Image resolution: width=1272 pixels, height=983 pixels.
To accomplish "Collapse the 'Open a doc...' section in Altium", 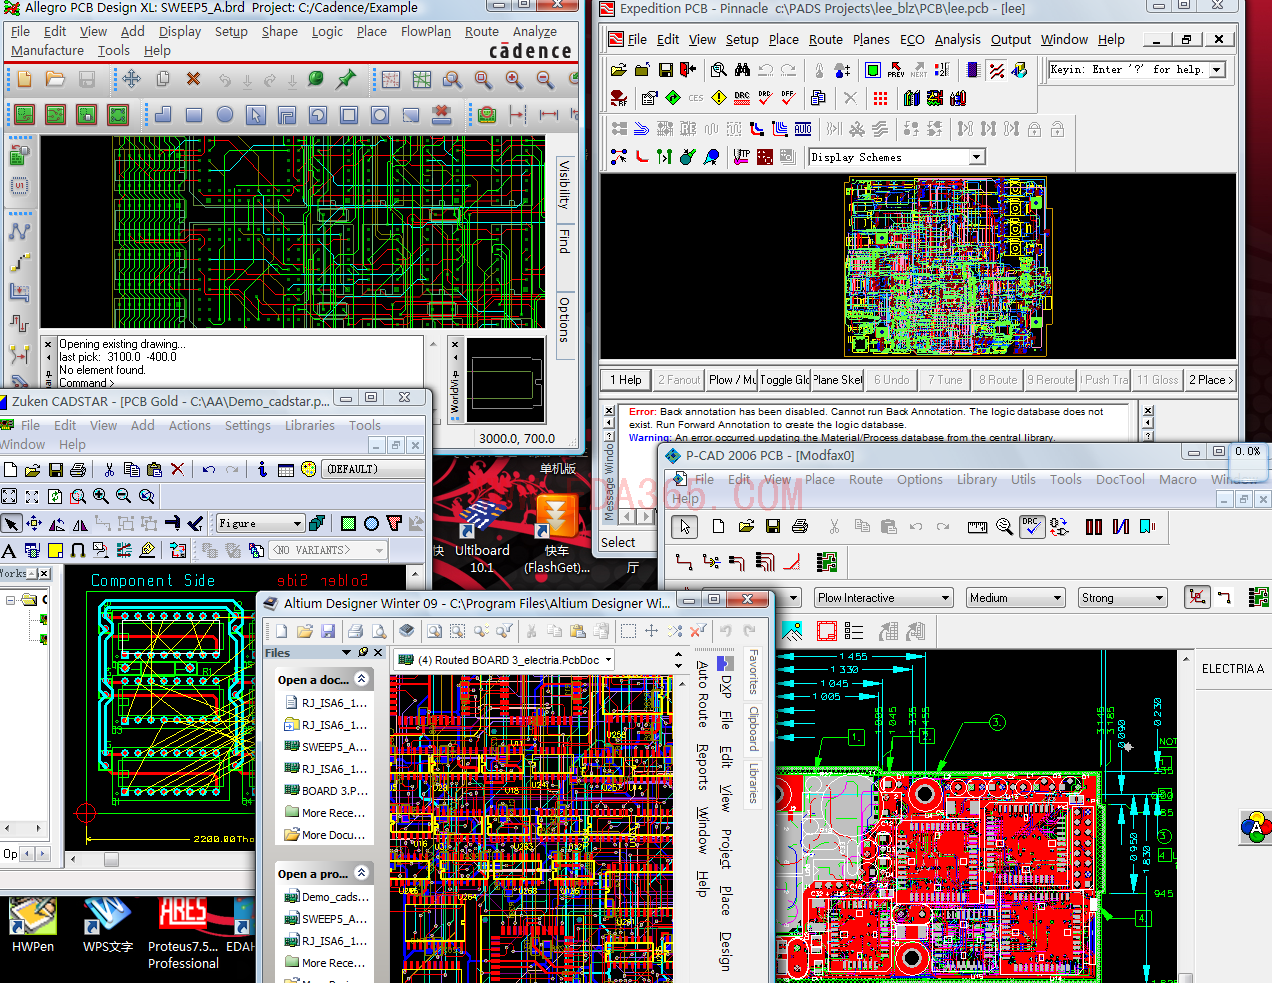I will (x=362, y=679).
